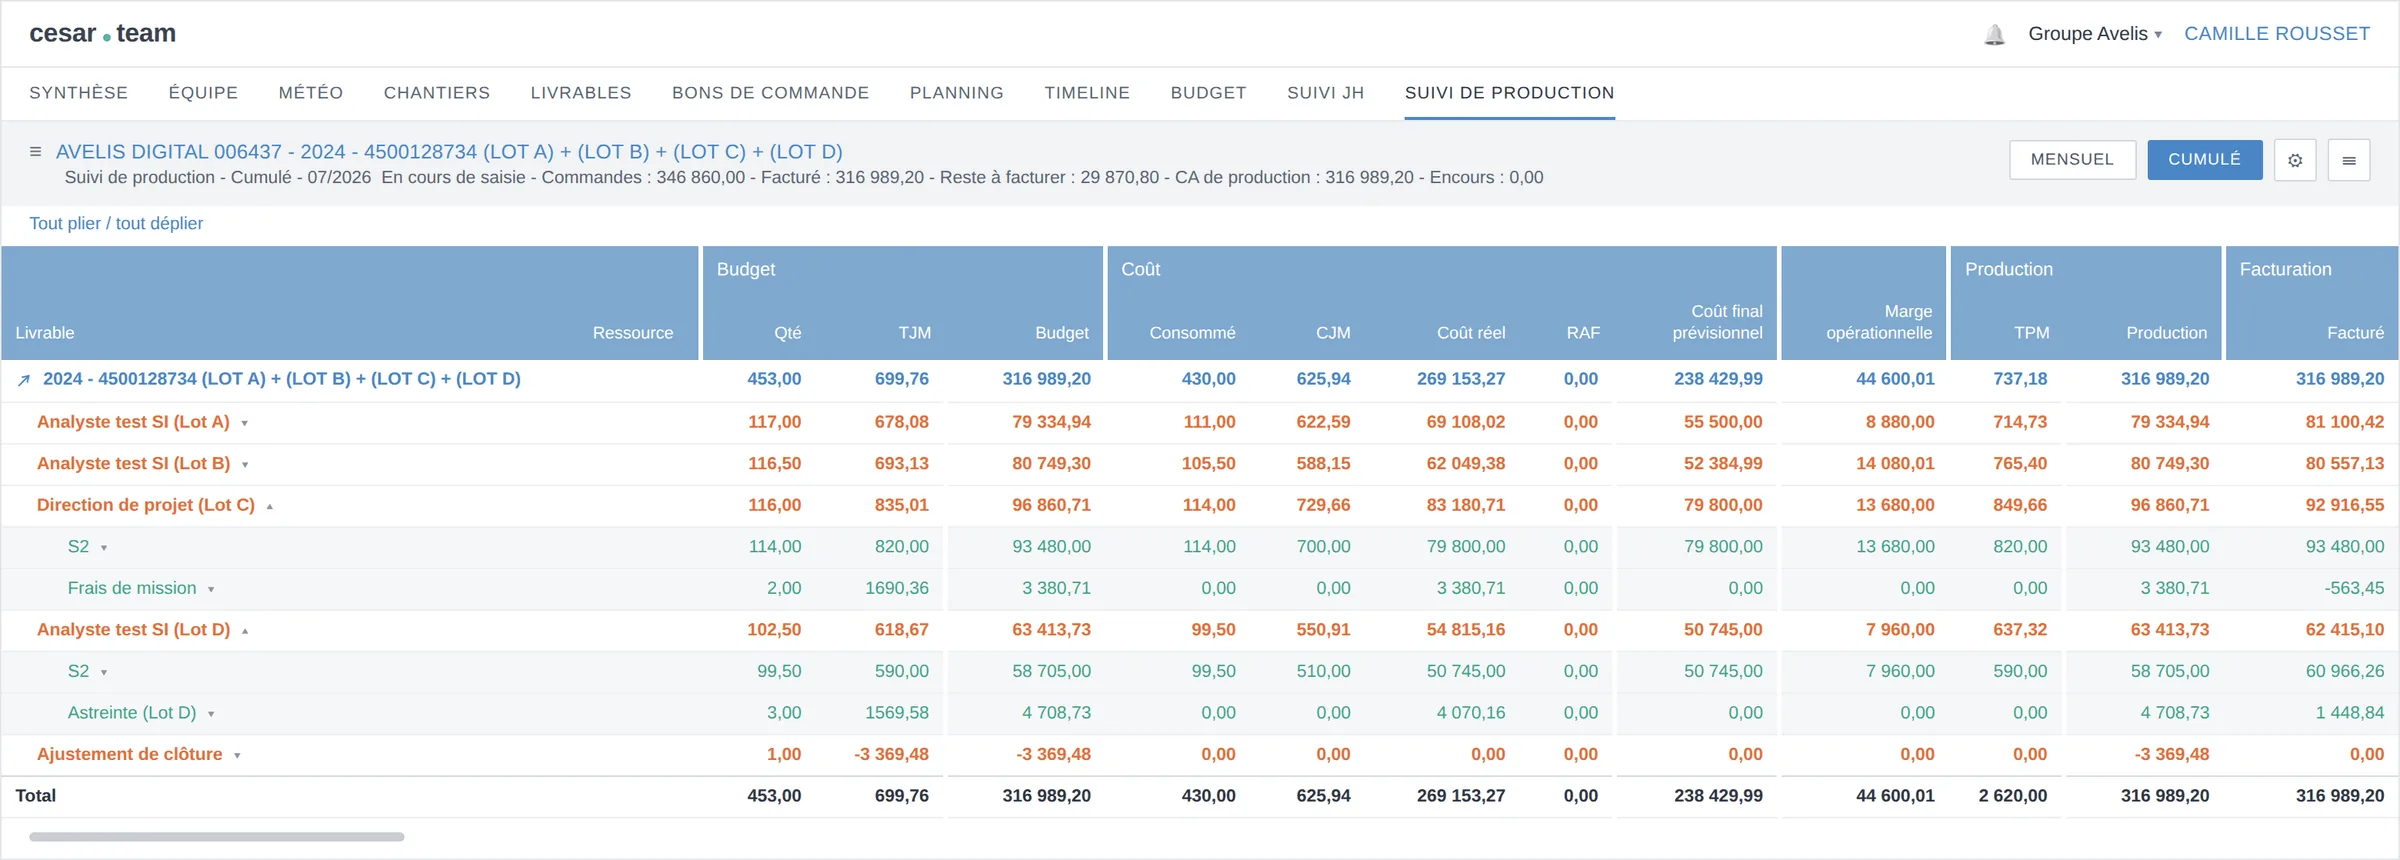Viewport: 2400px width, 860px height.
Task: Collapse Direction de projet (Lot C) row
Action: [x=270, y=507]
